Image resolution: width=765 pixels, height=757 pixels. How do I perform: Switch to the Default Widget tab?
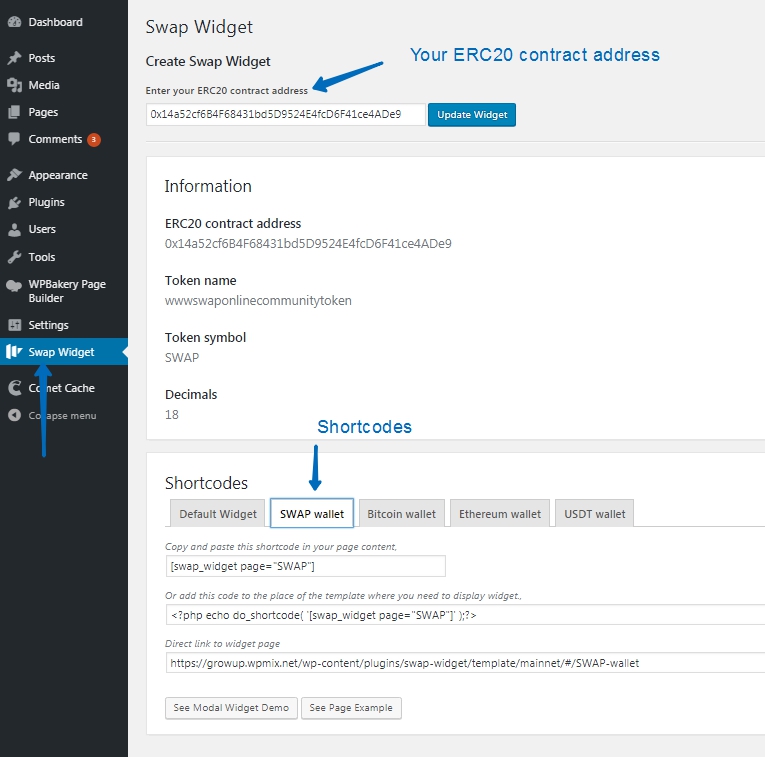pyautogui.click(x=218, y=514)
